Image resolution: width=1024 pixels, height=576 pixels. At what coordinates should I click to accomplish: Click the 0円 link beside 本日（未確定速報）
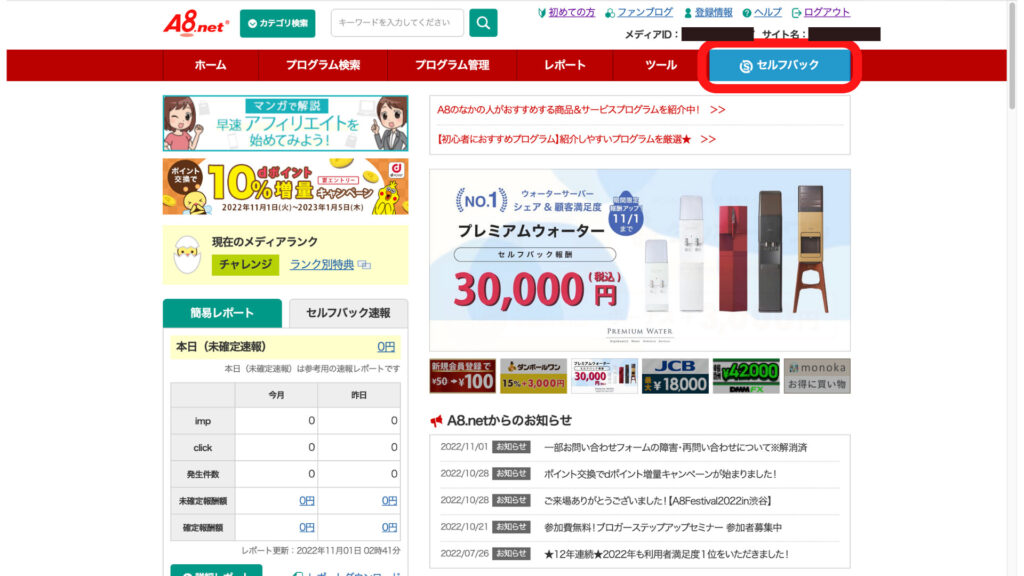(386, 347)
